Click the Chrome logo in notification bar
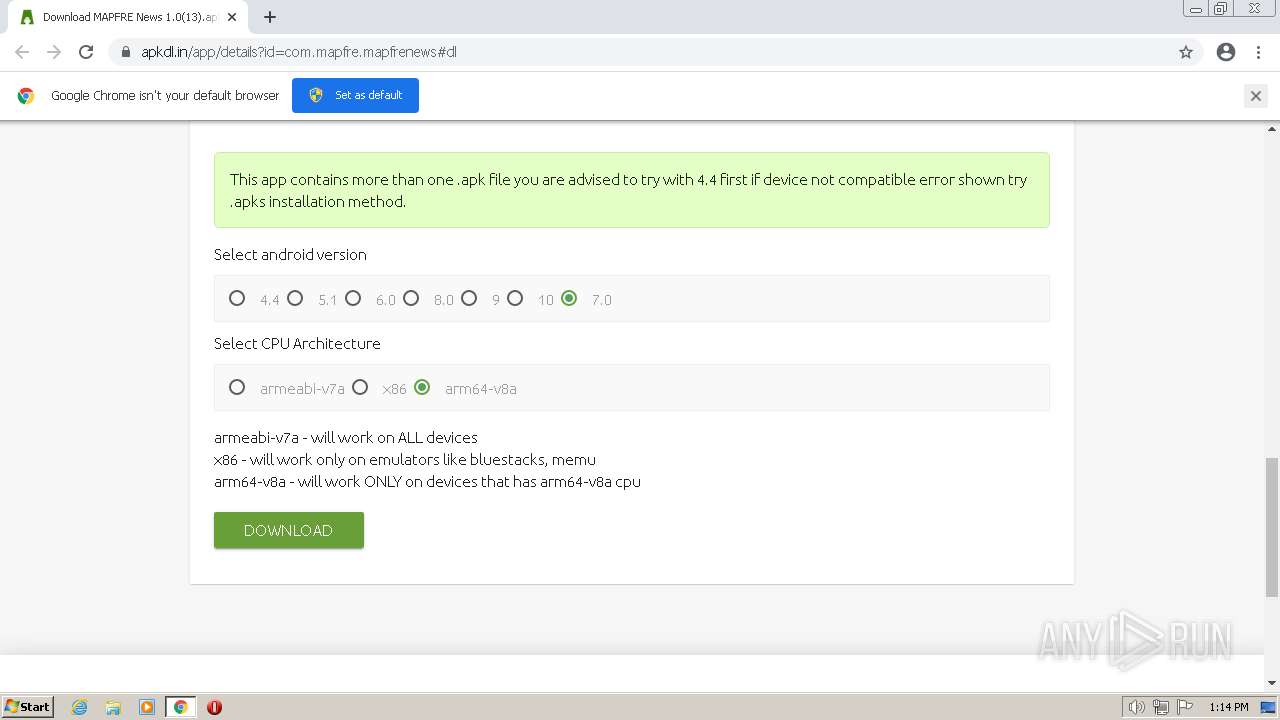This screenshot has height=720, width=1280. click(26, 96)
